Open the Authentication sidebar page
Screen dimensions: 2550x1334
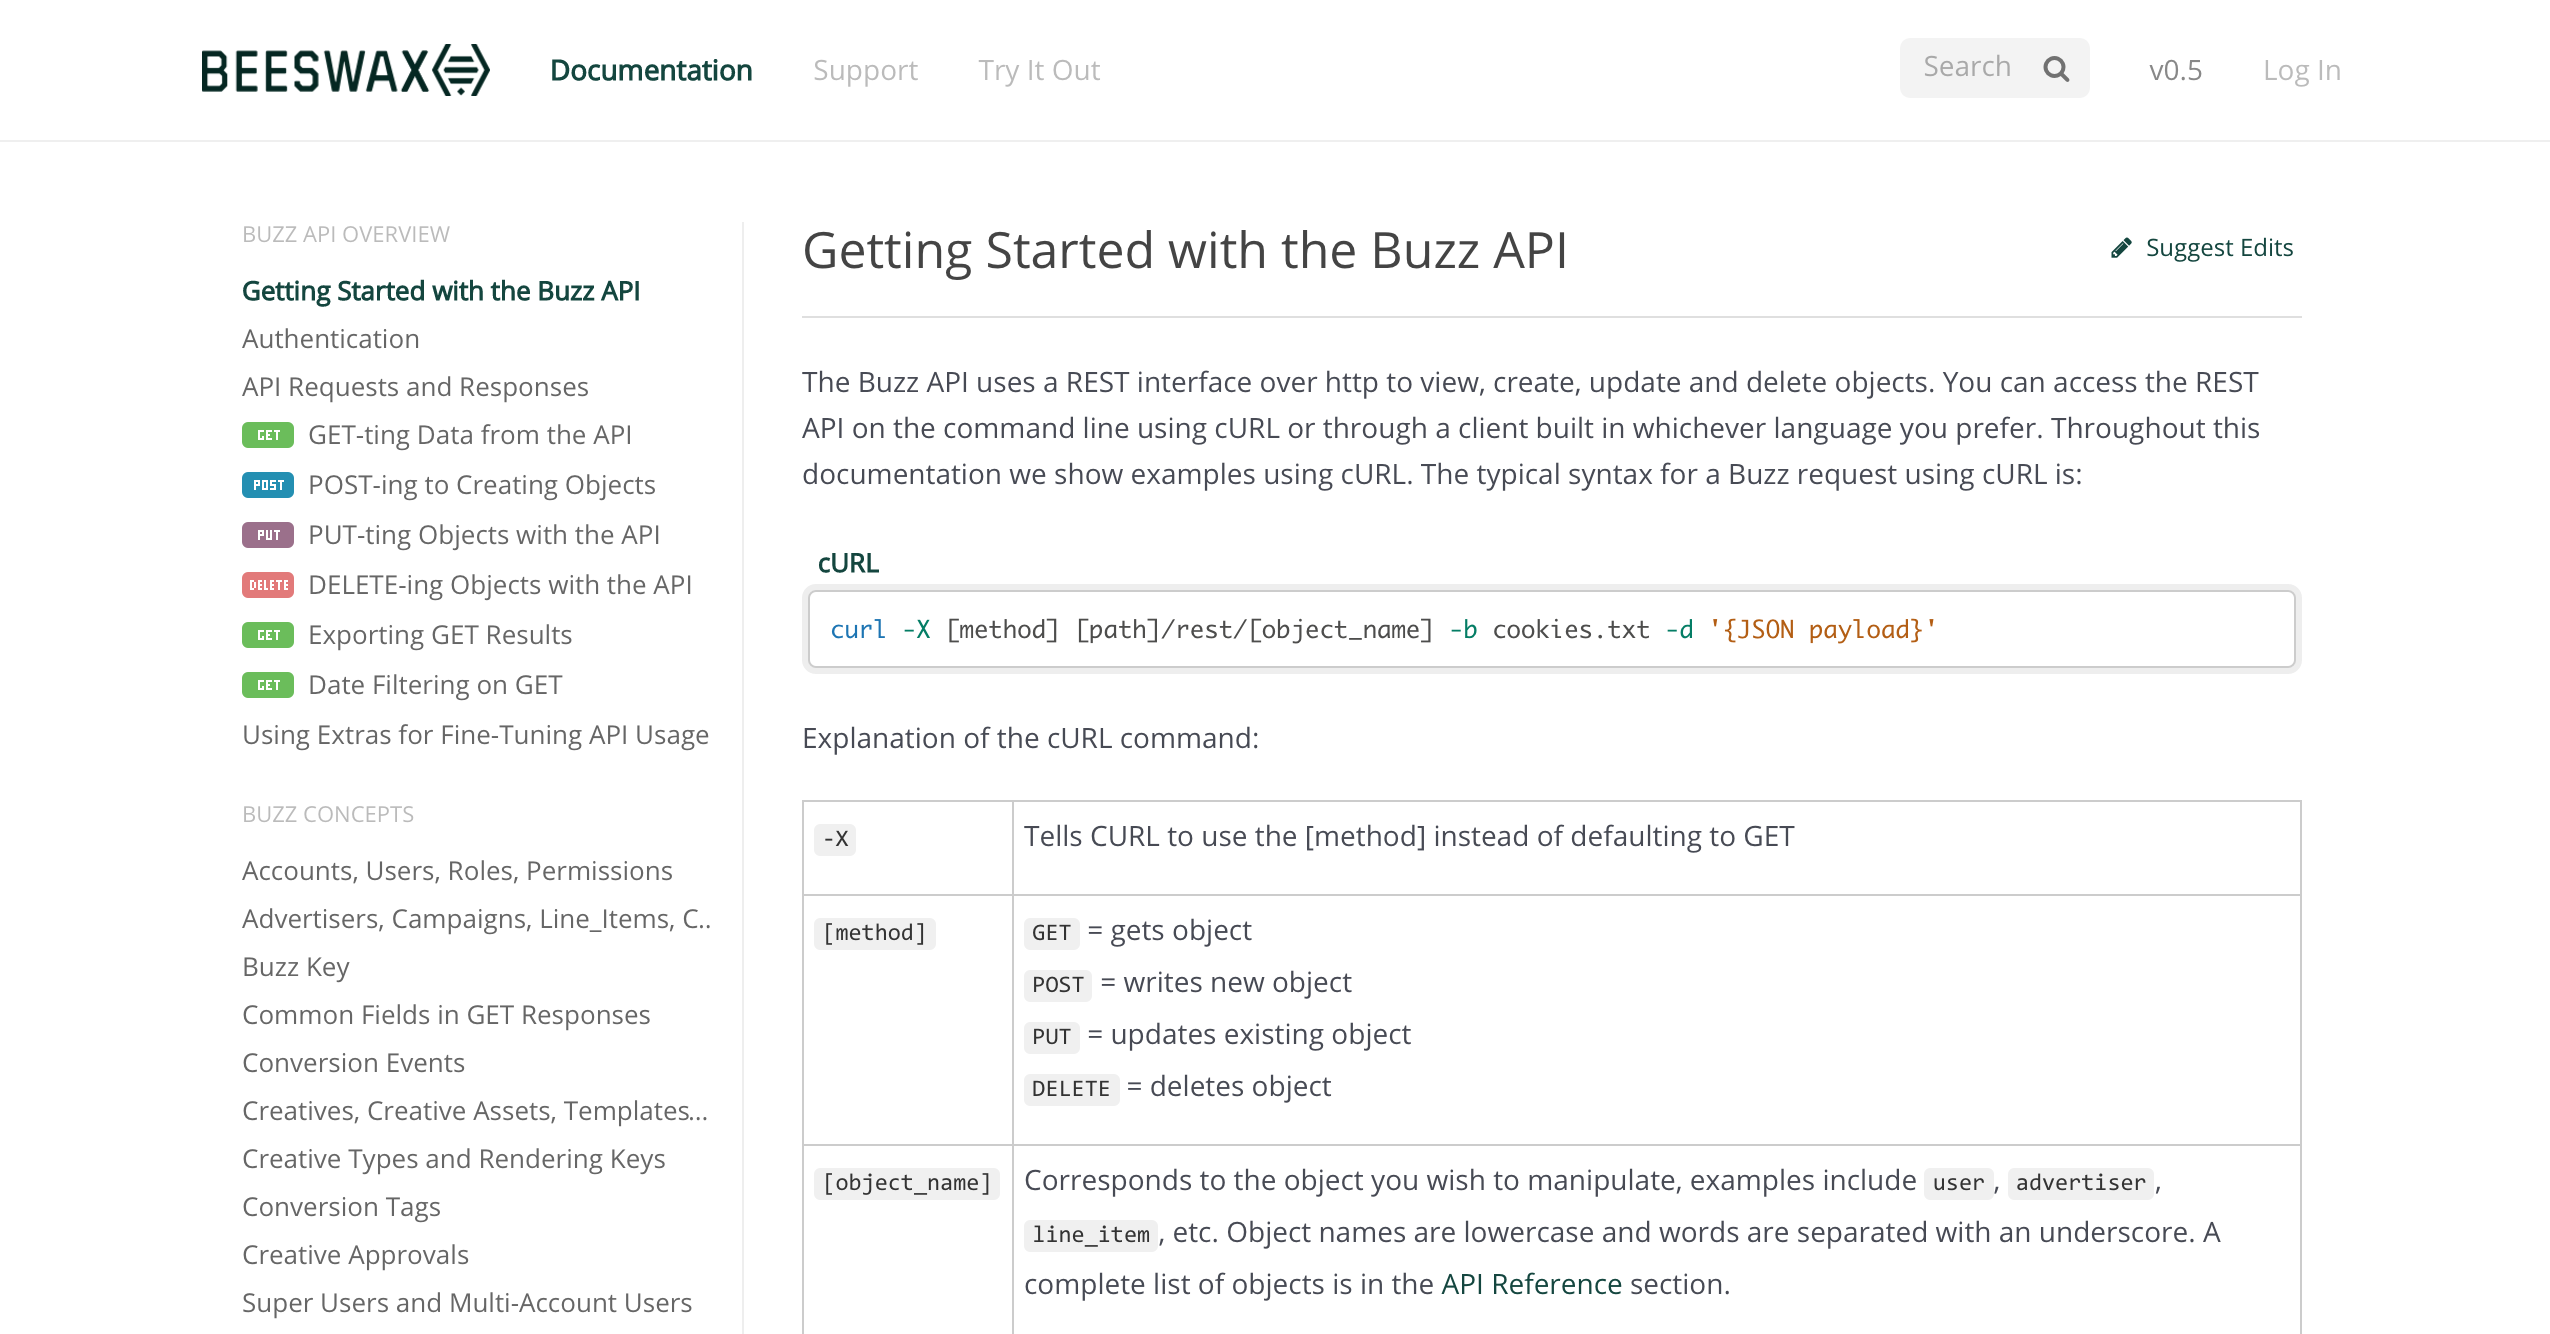[330, 339]
